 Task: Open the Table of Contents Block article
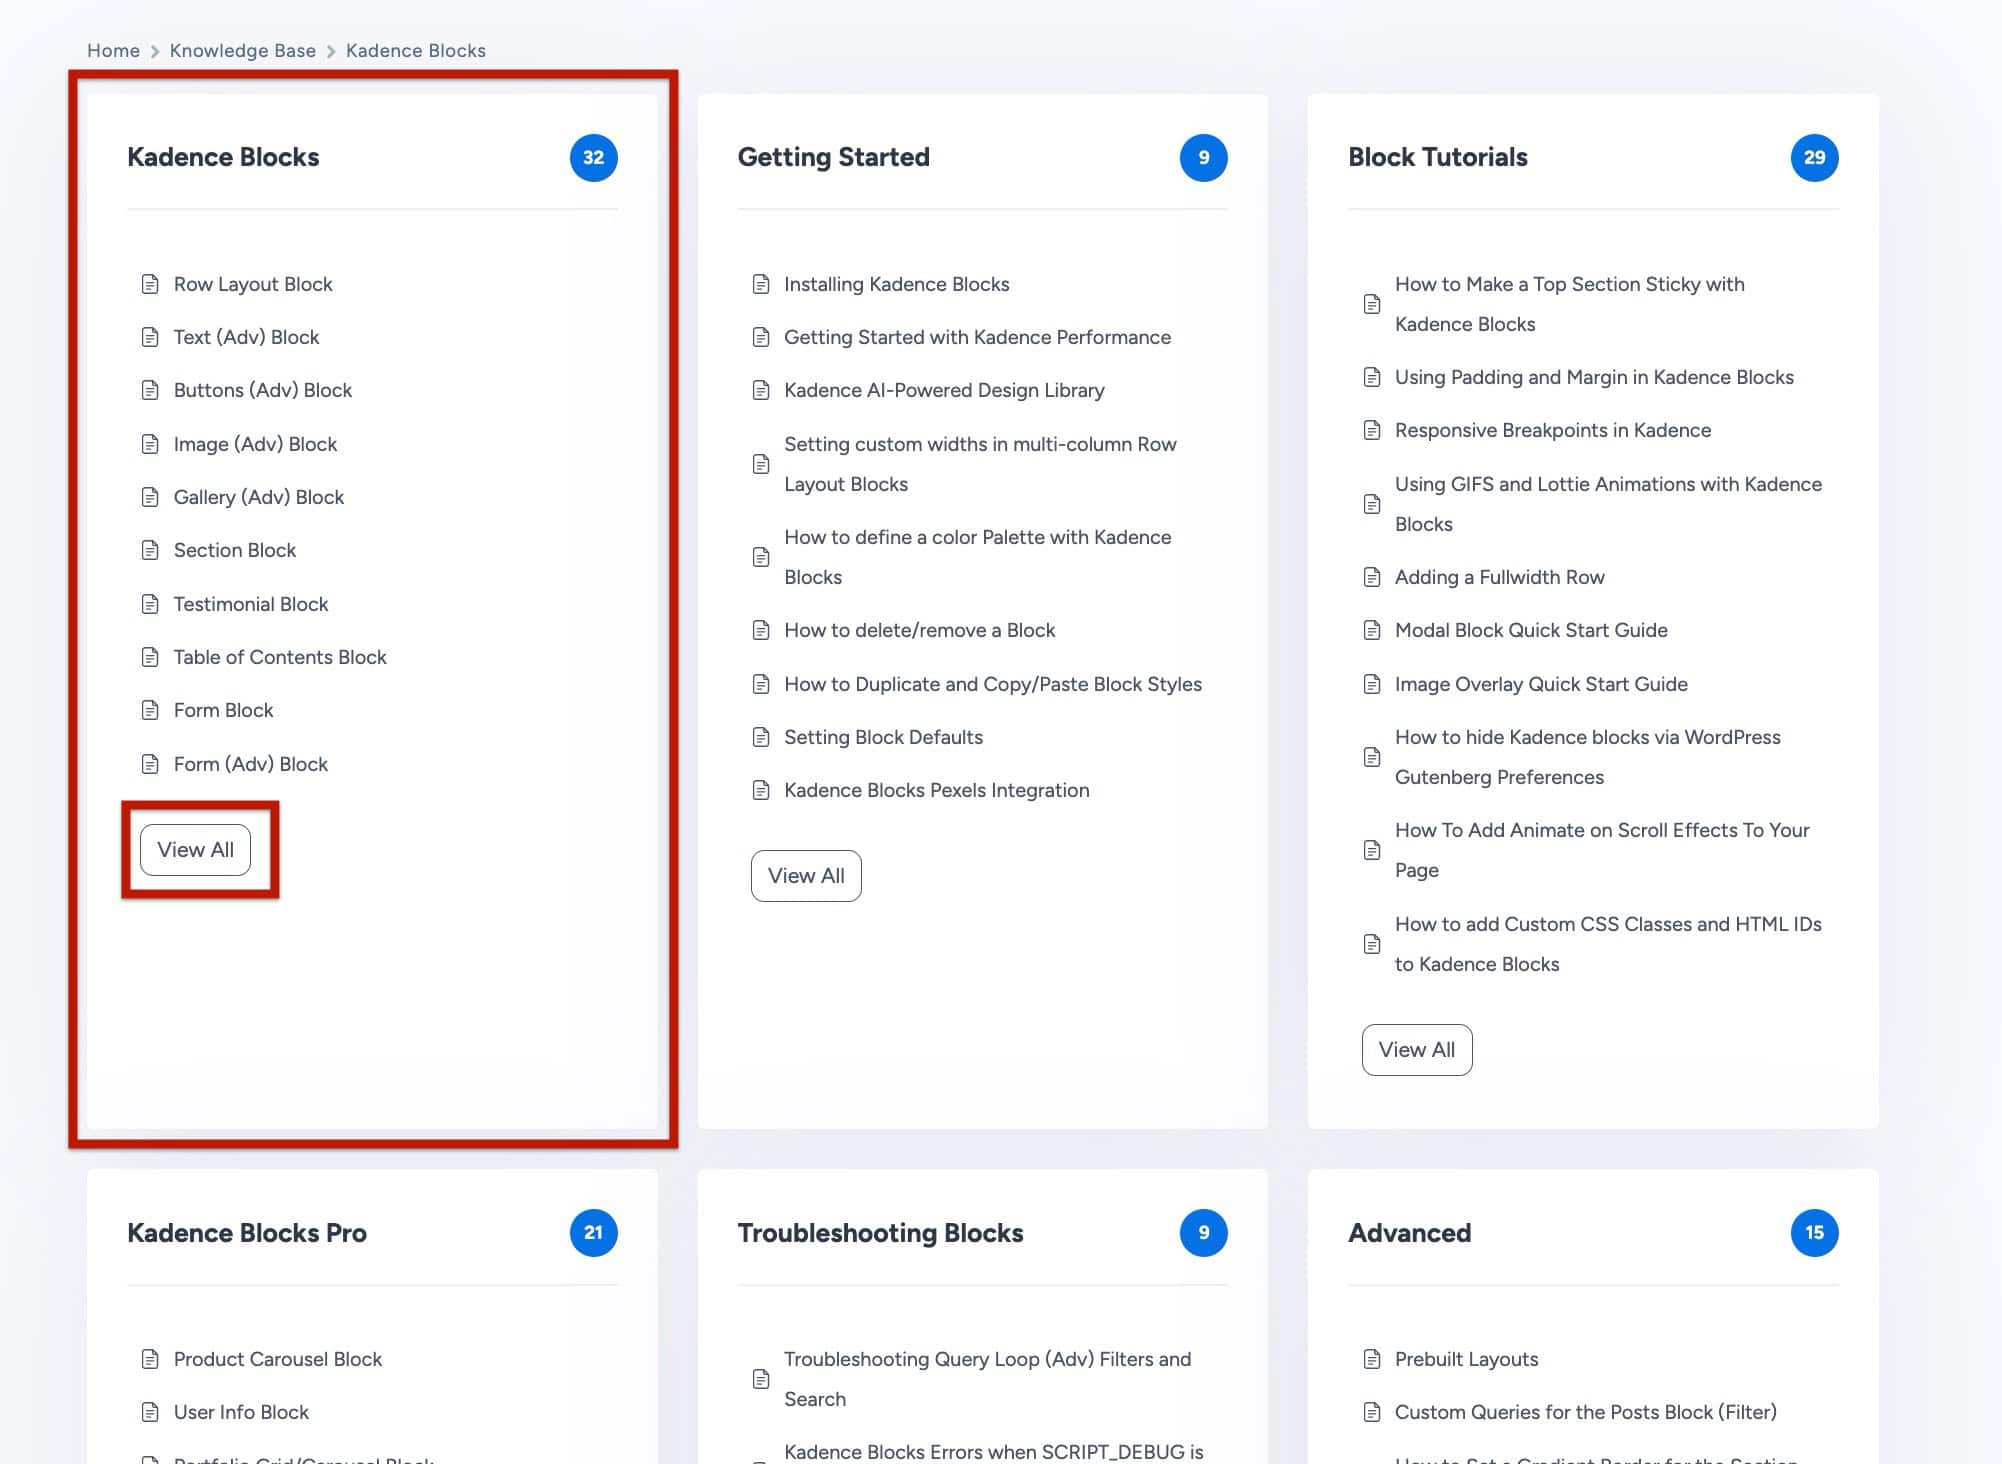(280, 657)
